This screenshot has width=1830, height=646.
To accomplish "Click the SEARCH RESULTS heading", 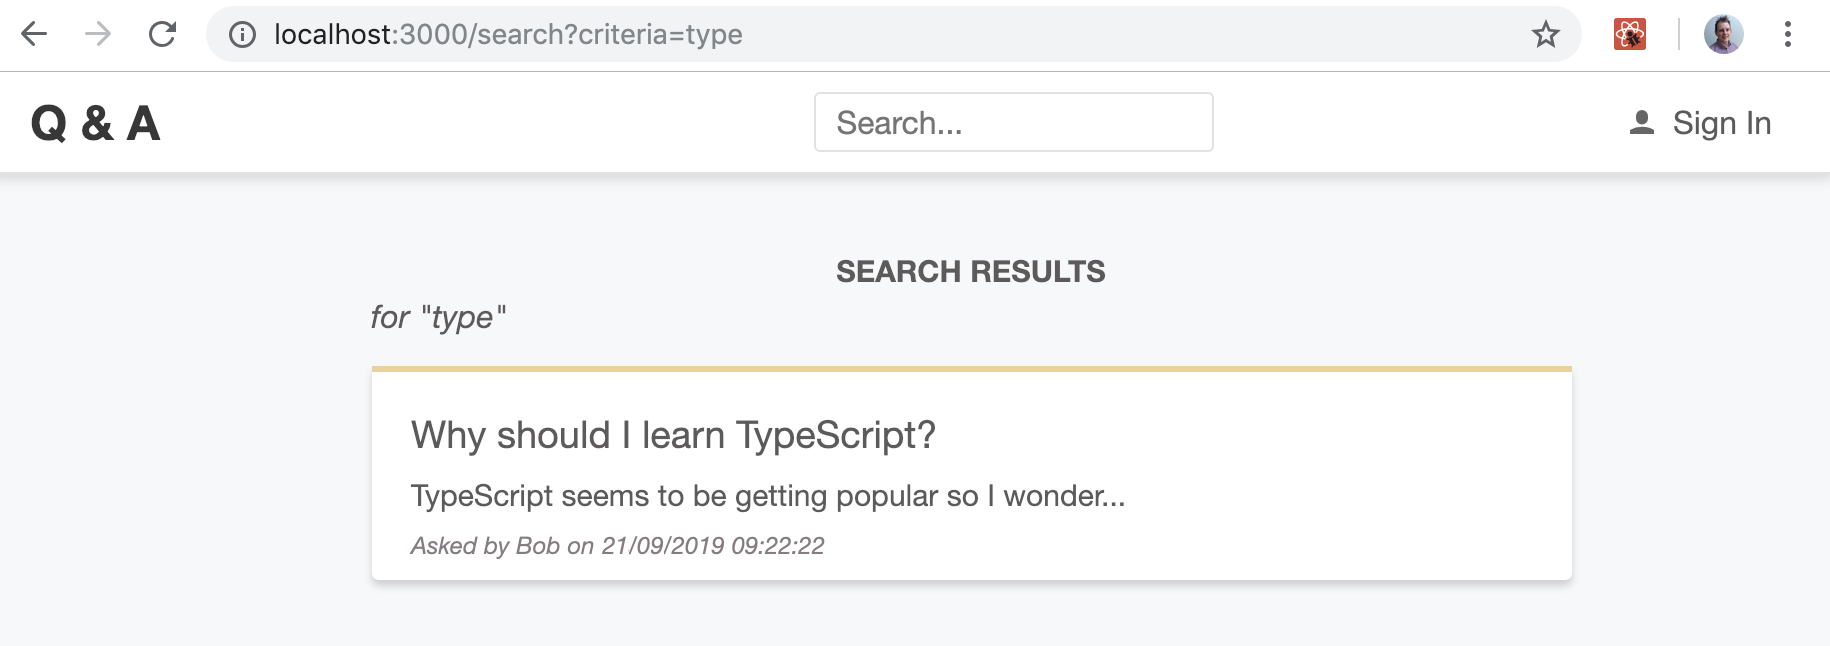I will pyautogui.click(x=970, y=272).
